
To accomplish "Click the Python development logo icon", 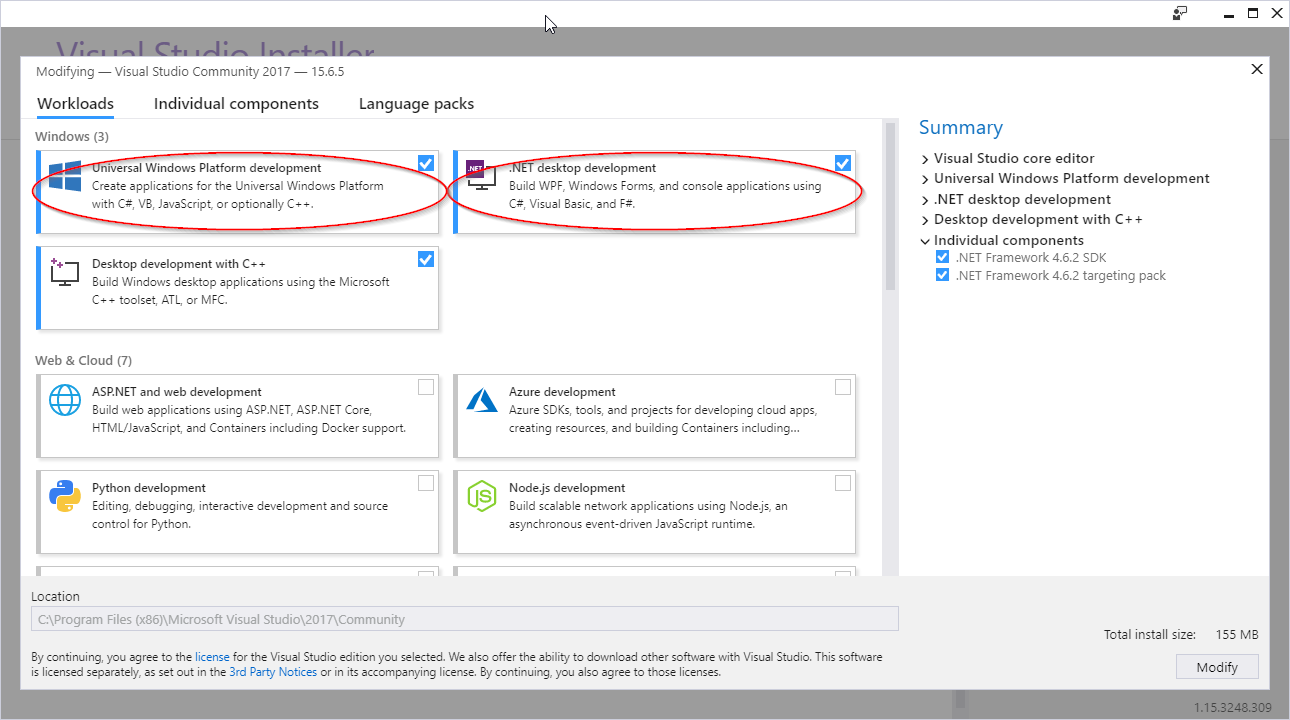I will click(65, 496).
